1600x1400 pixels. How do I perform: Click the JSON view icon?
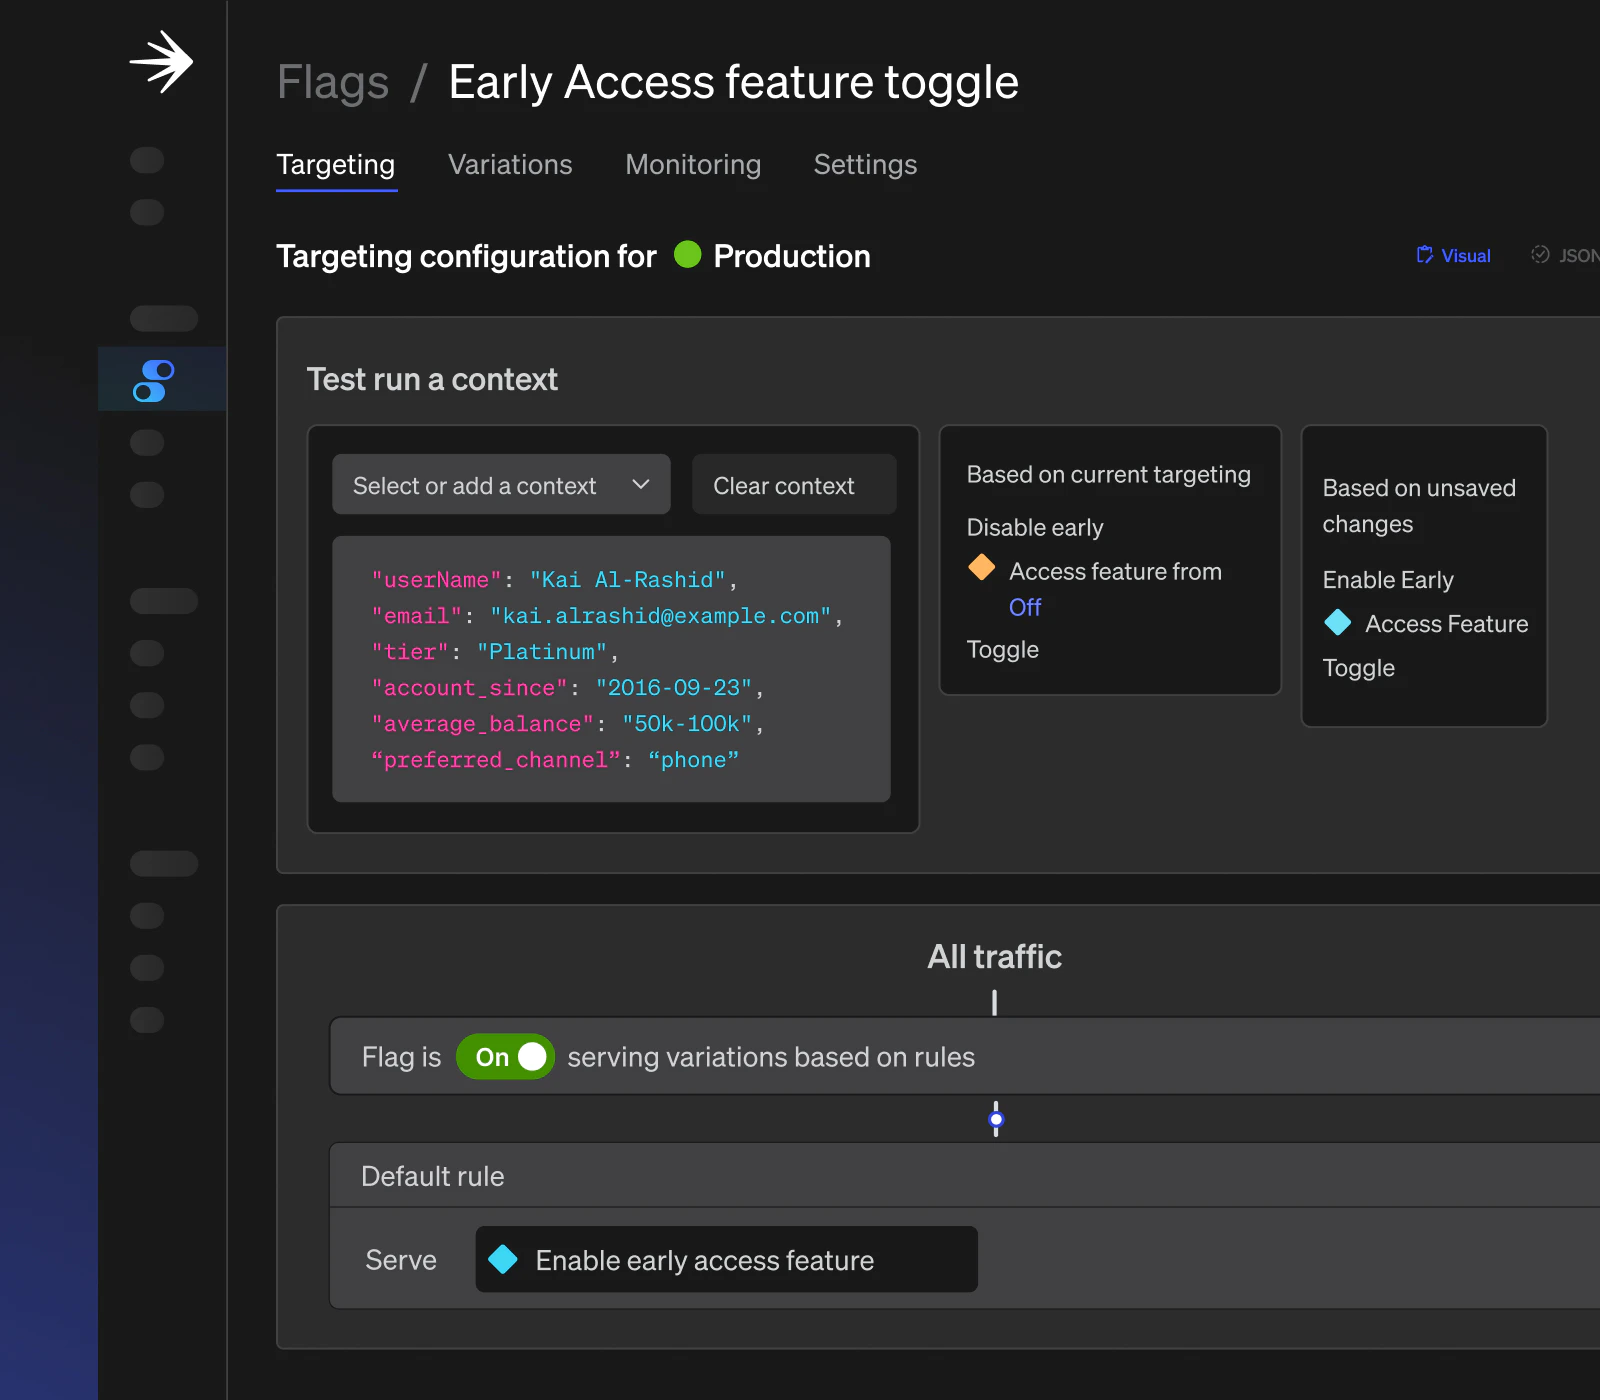pos(1540,255)
